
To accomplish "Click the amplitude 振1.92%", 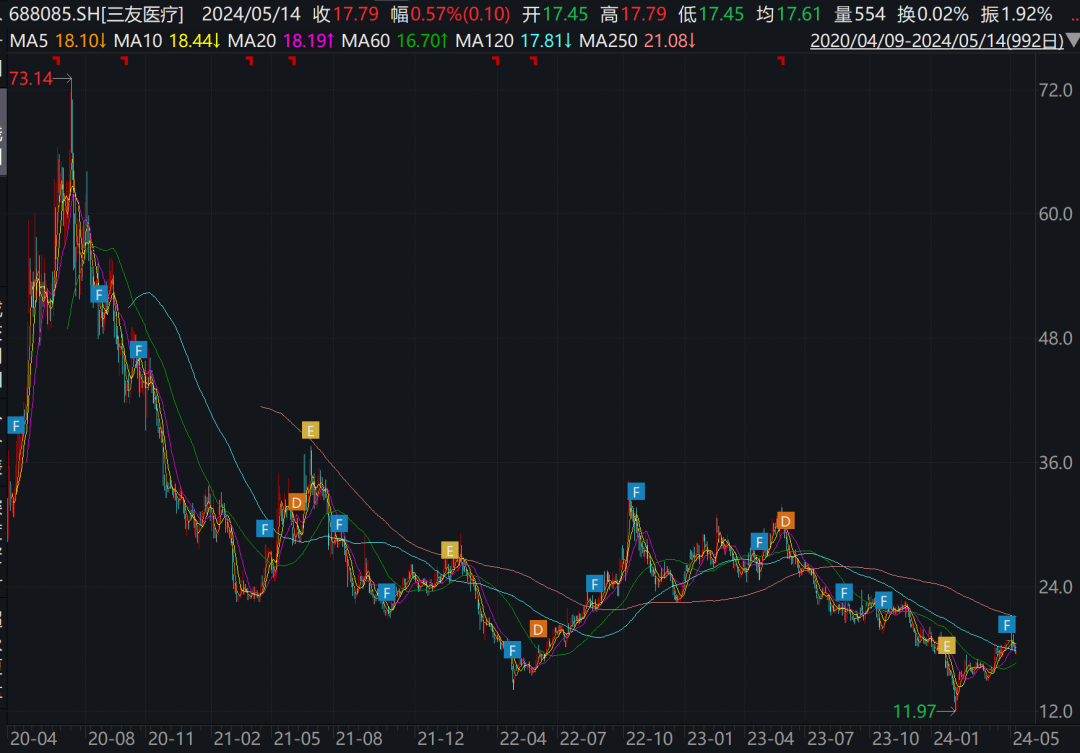I will 1017,14.
